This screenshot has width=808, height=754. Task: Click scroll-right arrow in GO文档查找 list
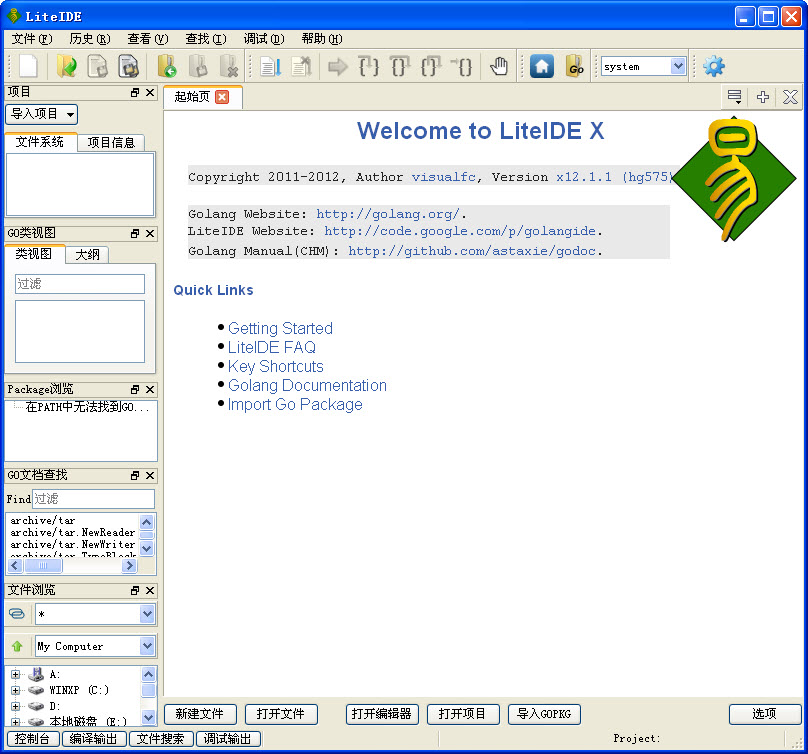129,565
